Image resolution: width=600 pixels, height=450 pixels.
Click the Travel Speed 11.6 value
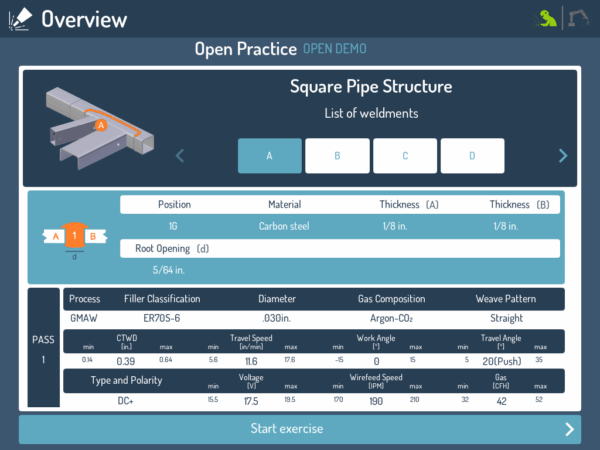click(251, 360)
